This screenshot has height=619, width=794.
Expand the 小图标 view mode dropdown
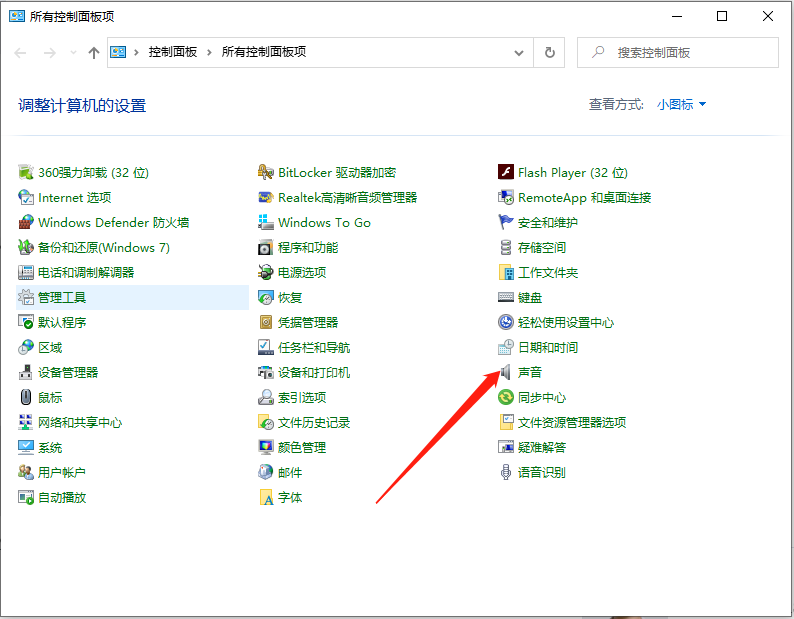[682, 104]
